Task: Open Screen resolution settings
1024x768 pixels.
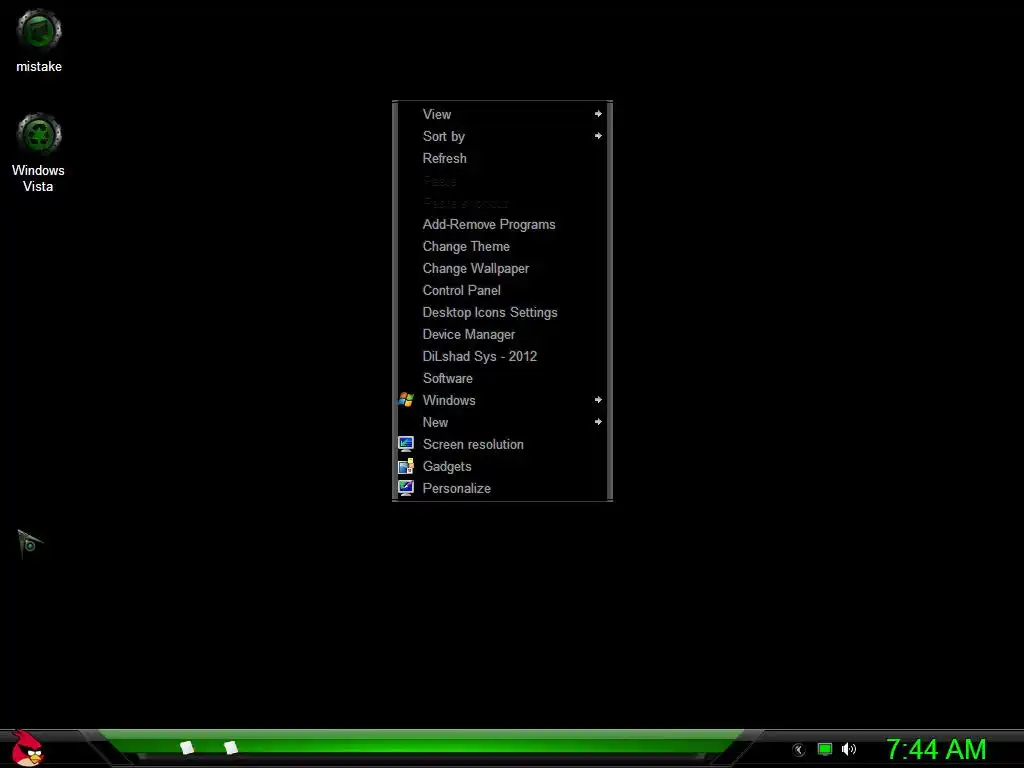Action: 502,445
